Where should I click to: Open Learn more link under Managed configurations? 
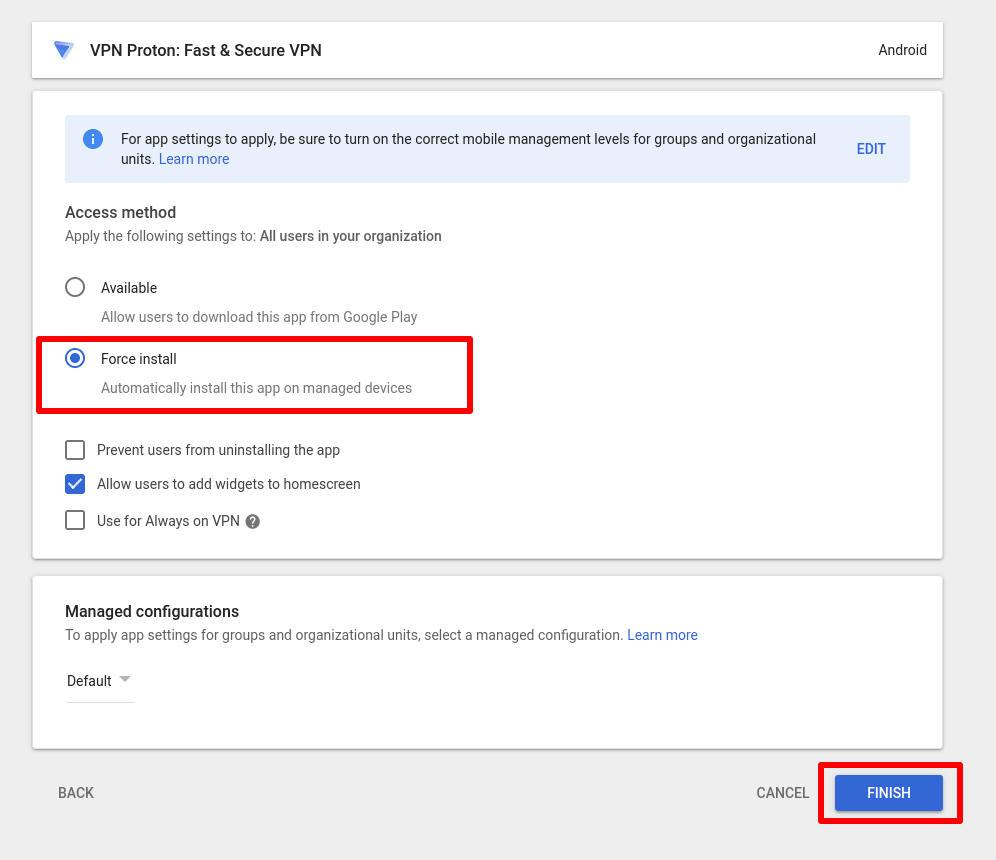(663, 635)
